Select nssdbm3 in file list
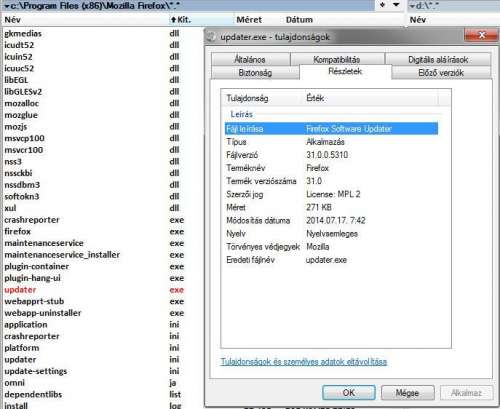This screenshot has width=500, height=409. [x=22, y=185]
